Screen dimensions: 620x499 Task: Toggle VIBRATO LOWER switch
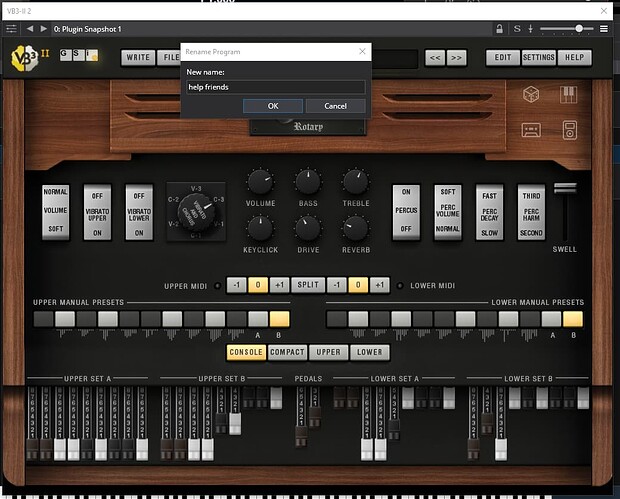(139, 212)
